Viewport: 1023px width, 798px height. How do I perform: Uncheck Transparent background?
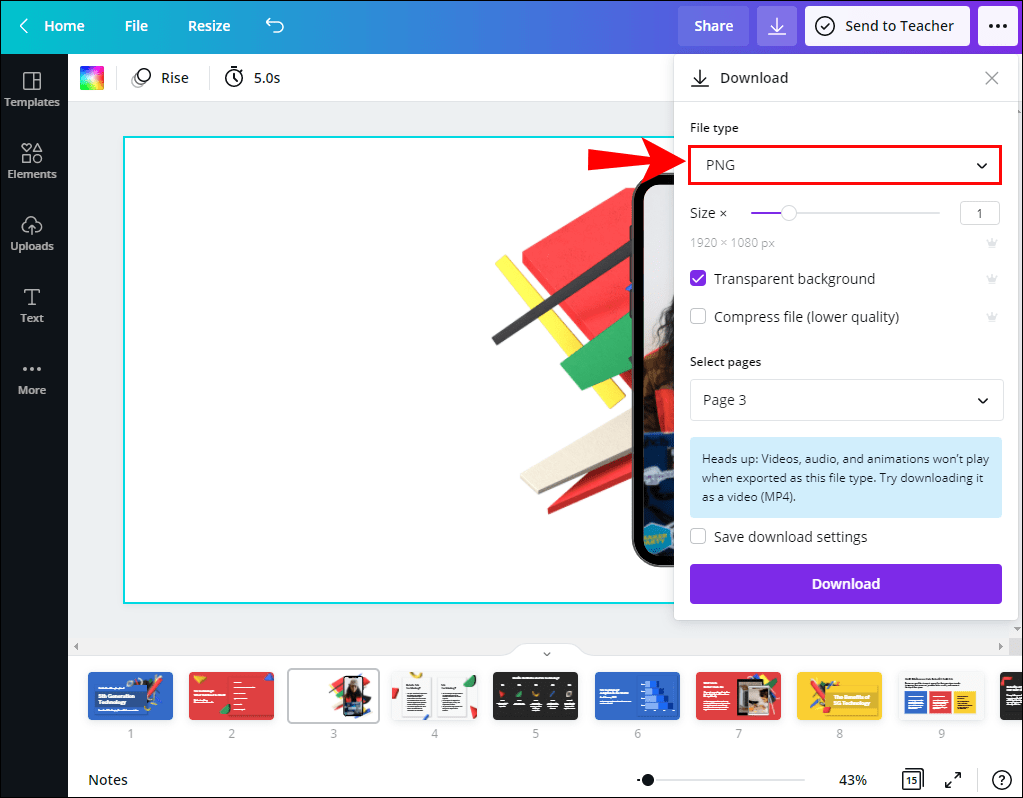click(x=697, y=278)
